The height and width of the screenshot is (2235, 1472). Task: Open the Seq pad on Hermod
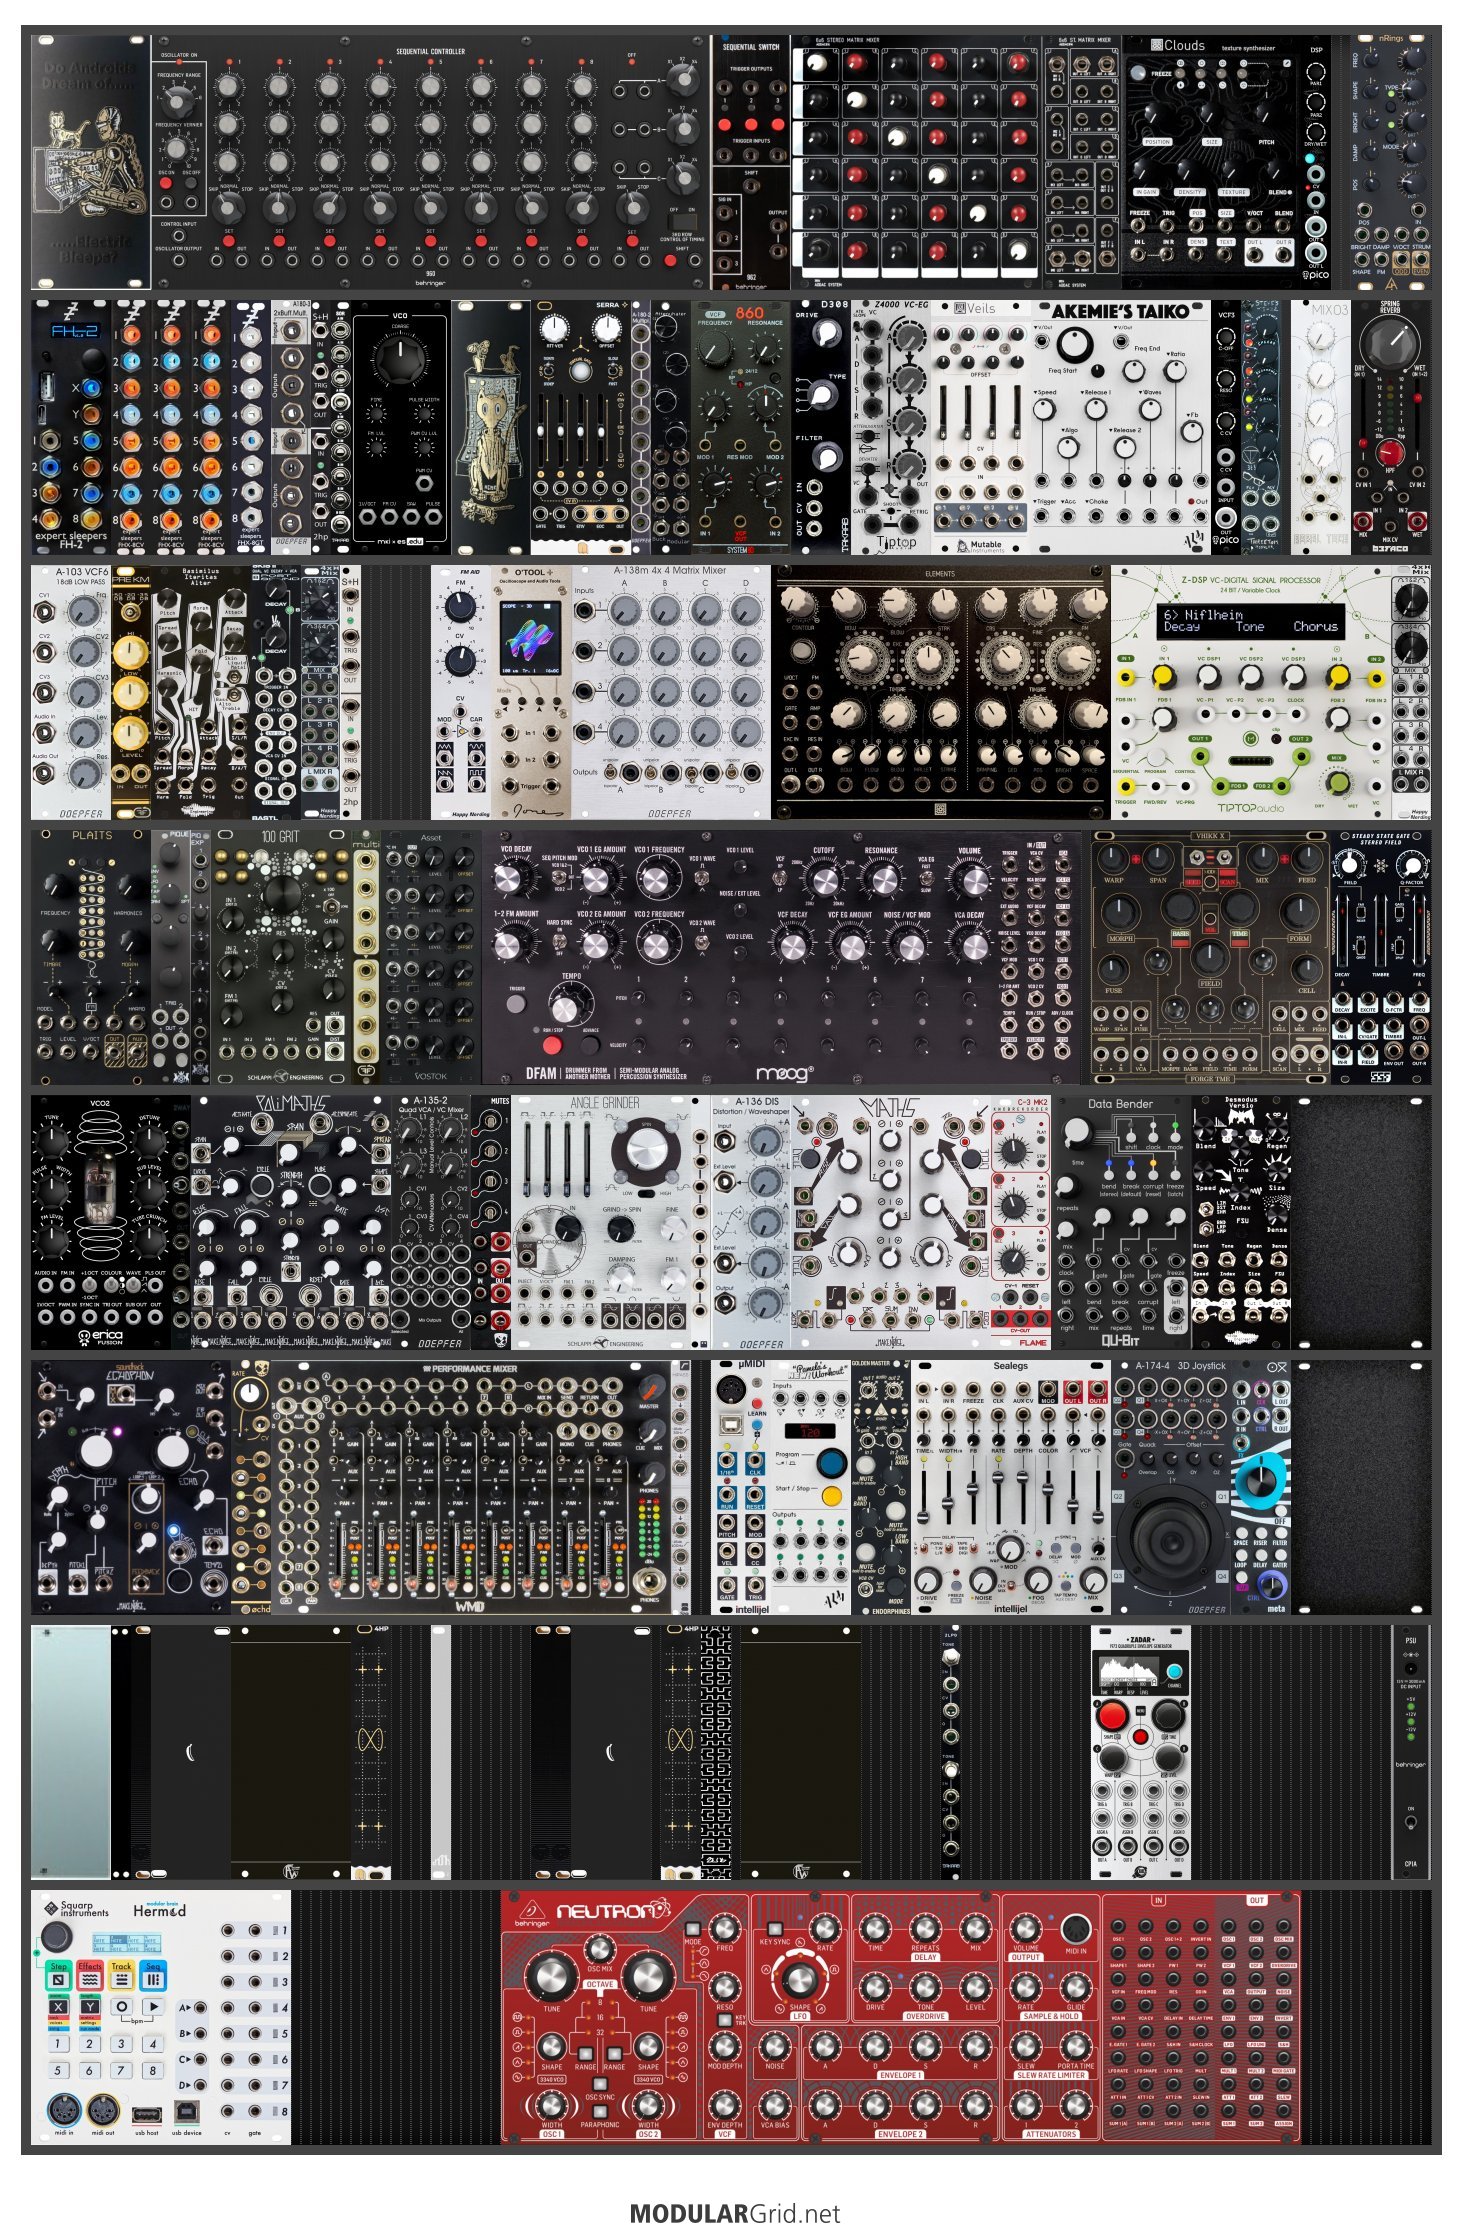coord(153,1974)
